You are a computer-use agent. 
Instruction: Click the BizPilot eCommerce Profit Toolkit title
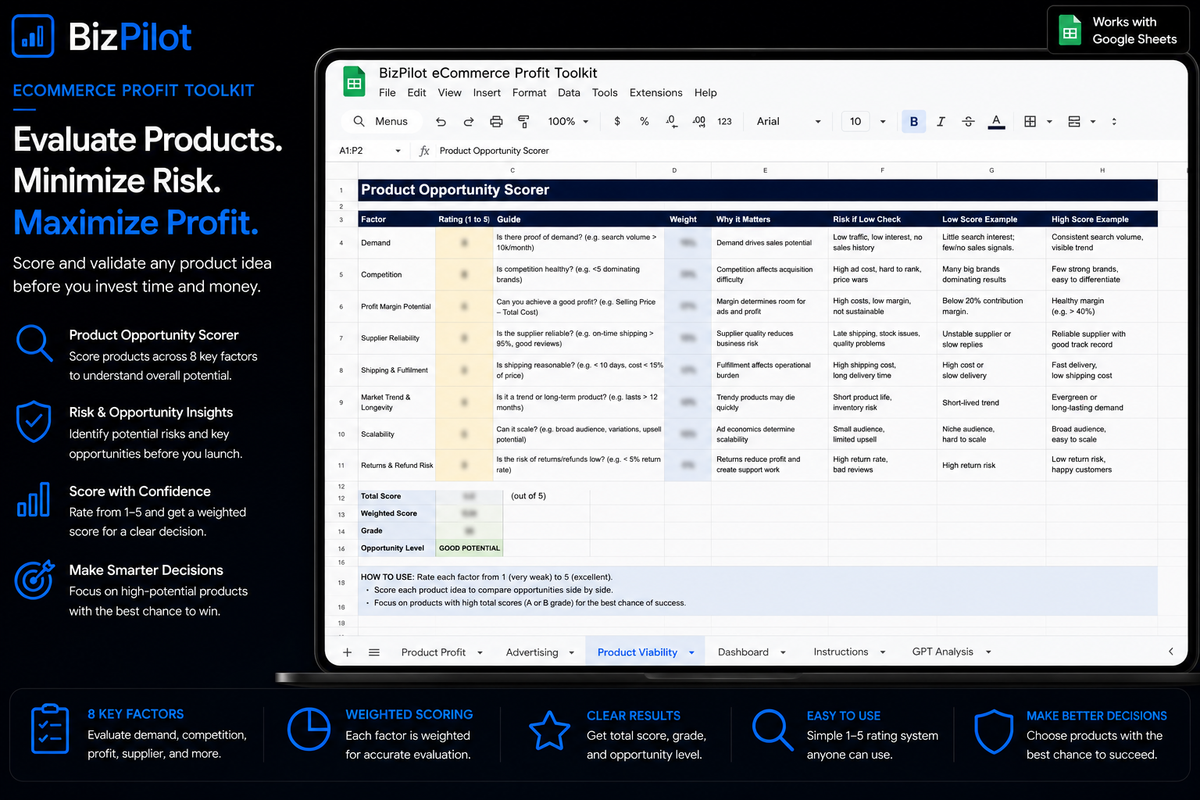(x=488, y=73)
